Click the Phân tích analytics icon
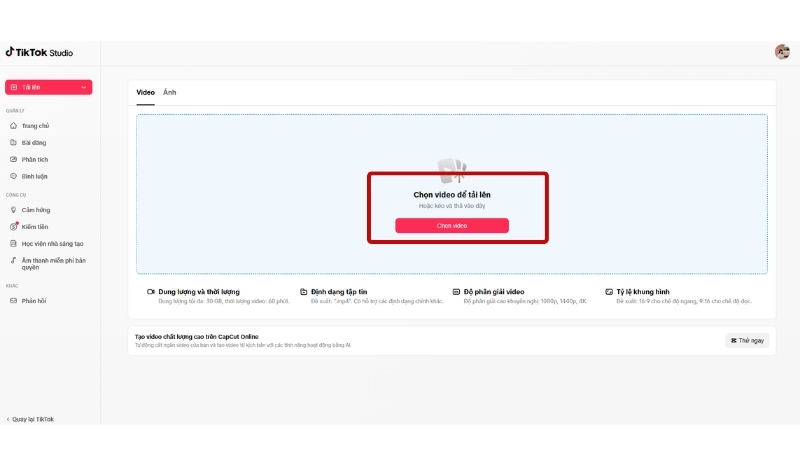This screenshot has width=800, height=450. pos(13,159)
